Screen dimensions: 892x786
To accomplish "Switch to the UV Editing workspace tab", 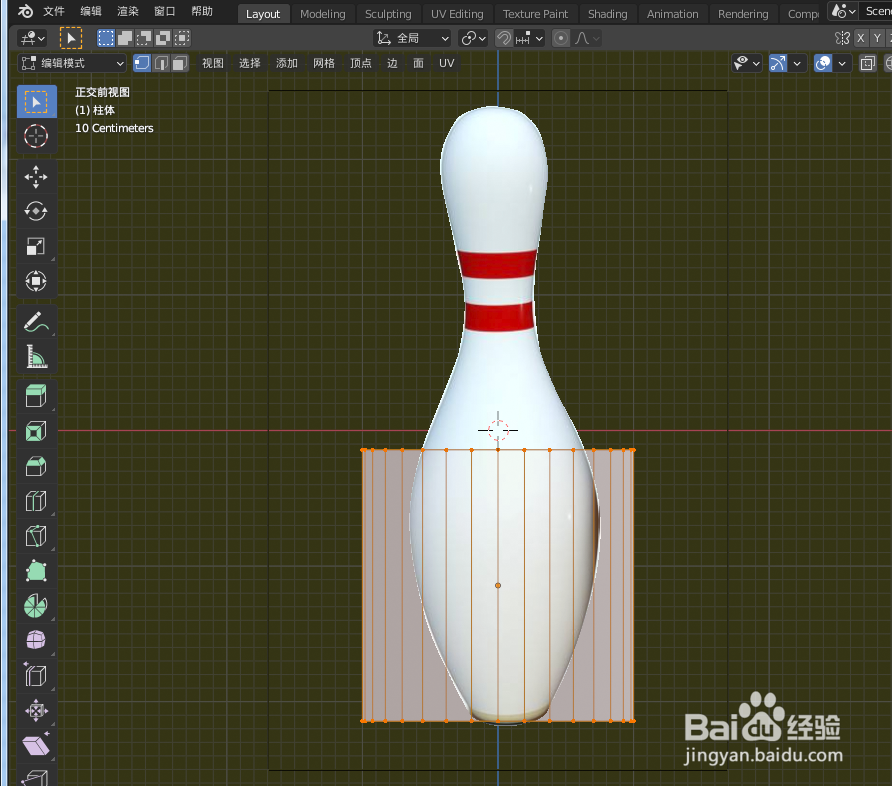I will (456, 13).
